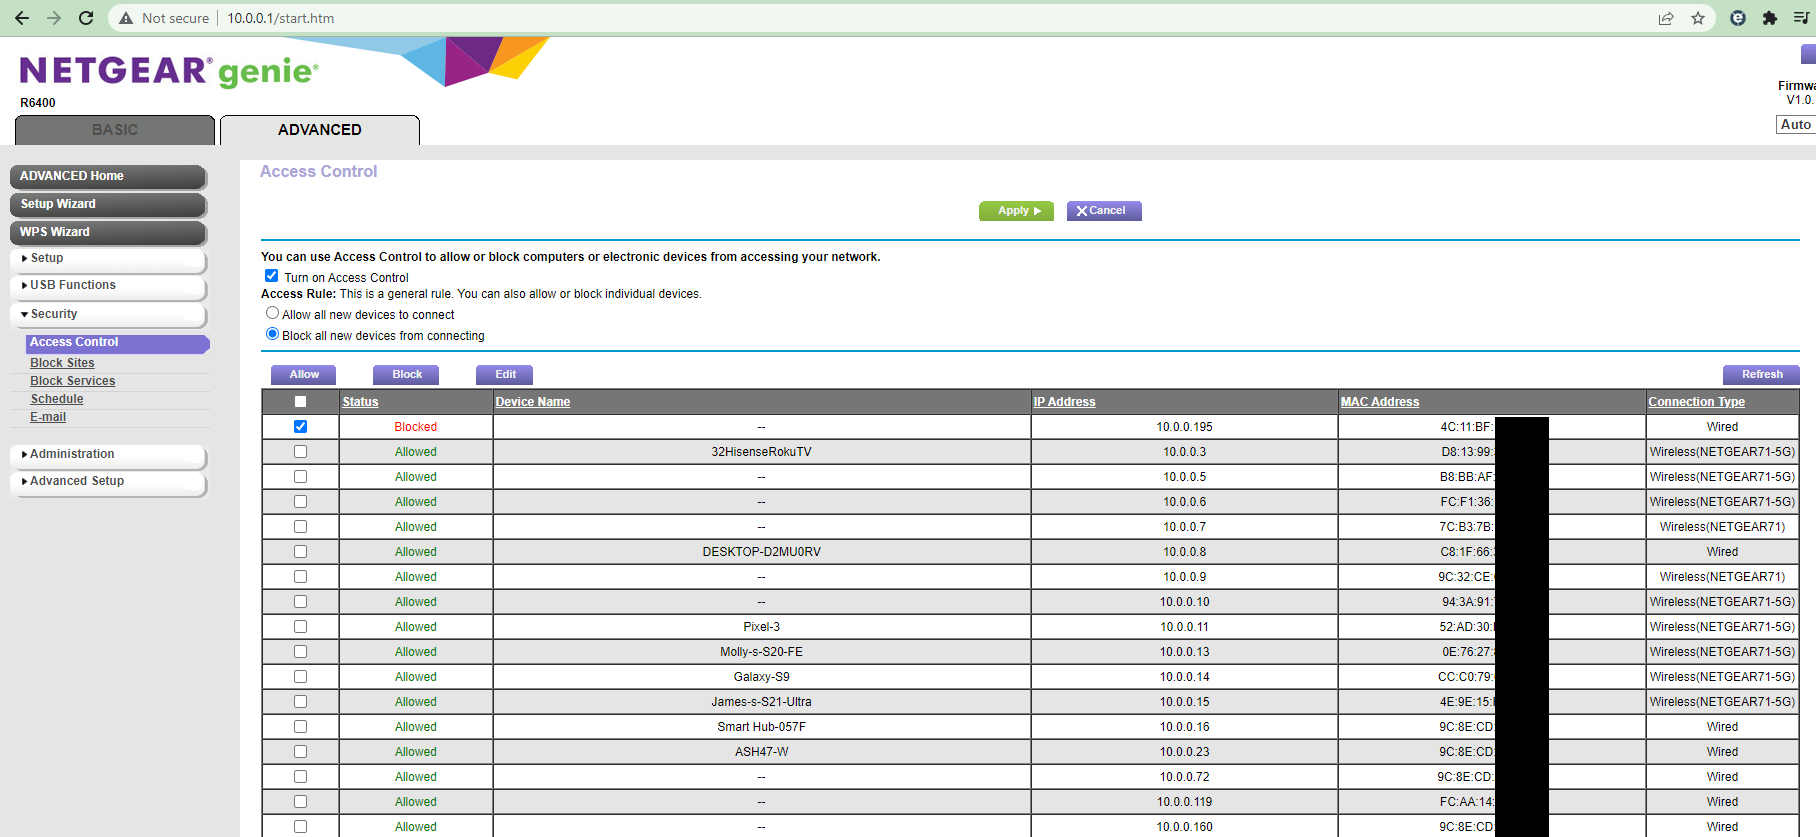Expand the USB Functions section
Image resolution: width=1816 pixels, height=837 pixels.
point(108,285)
